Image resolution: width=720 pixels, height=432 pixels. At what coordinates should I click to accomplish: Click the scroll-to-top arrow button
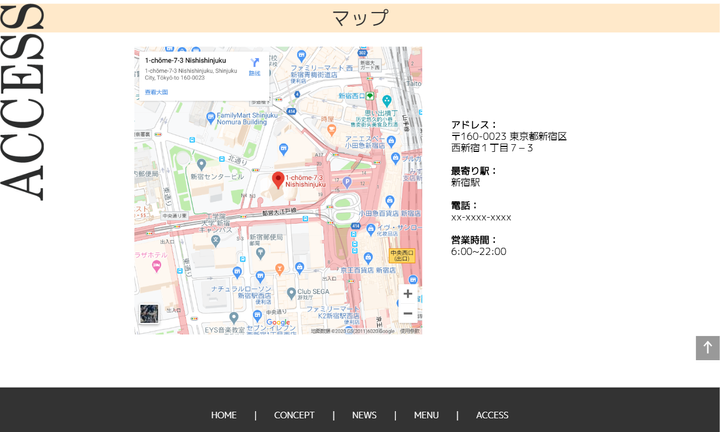tap(707, 348)
